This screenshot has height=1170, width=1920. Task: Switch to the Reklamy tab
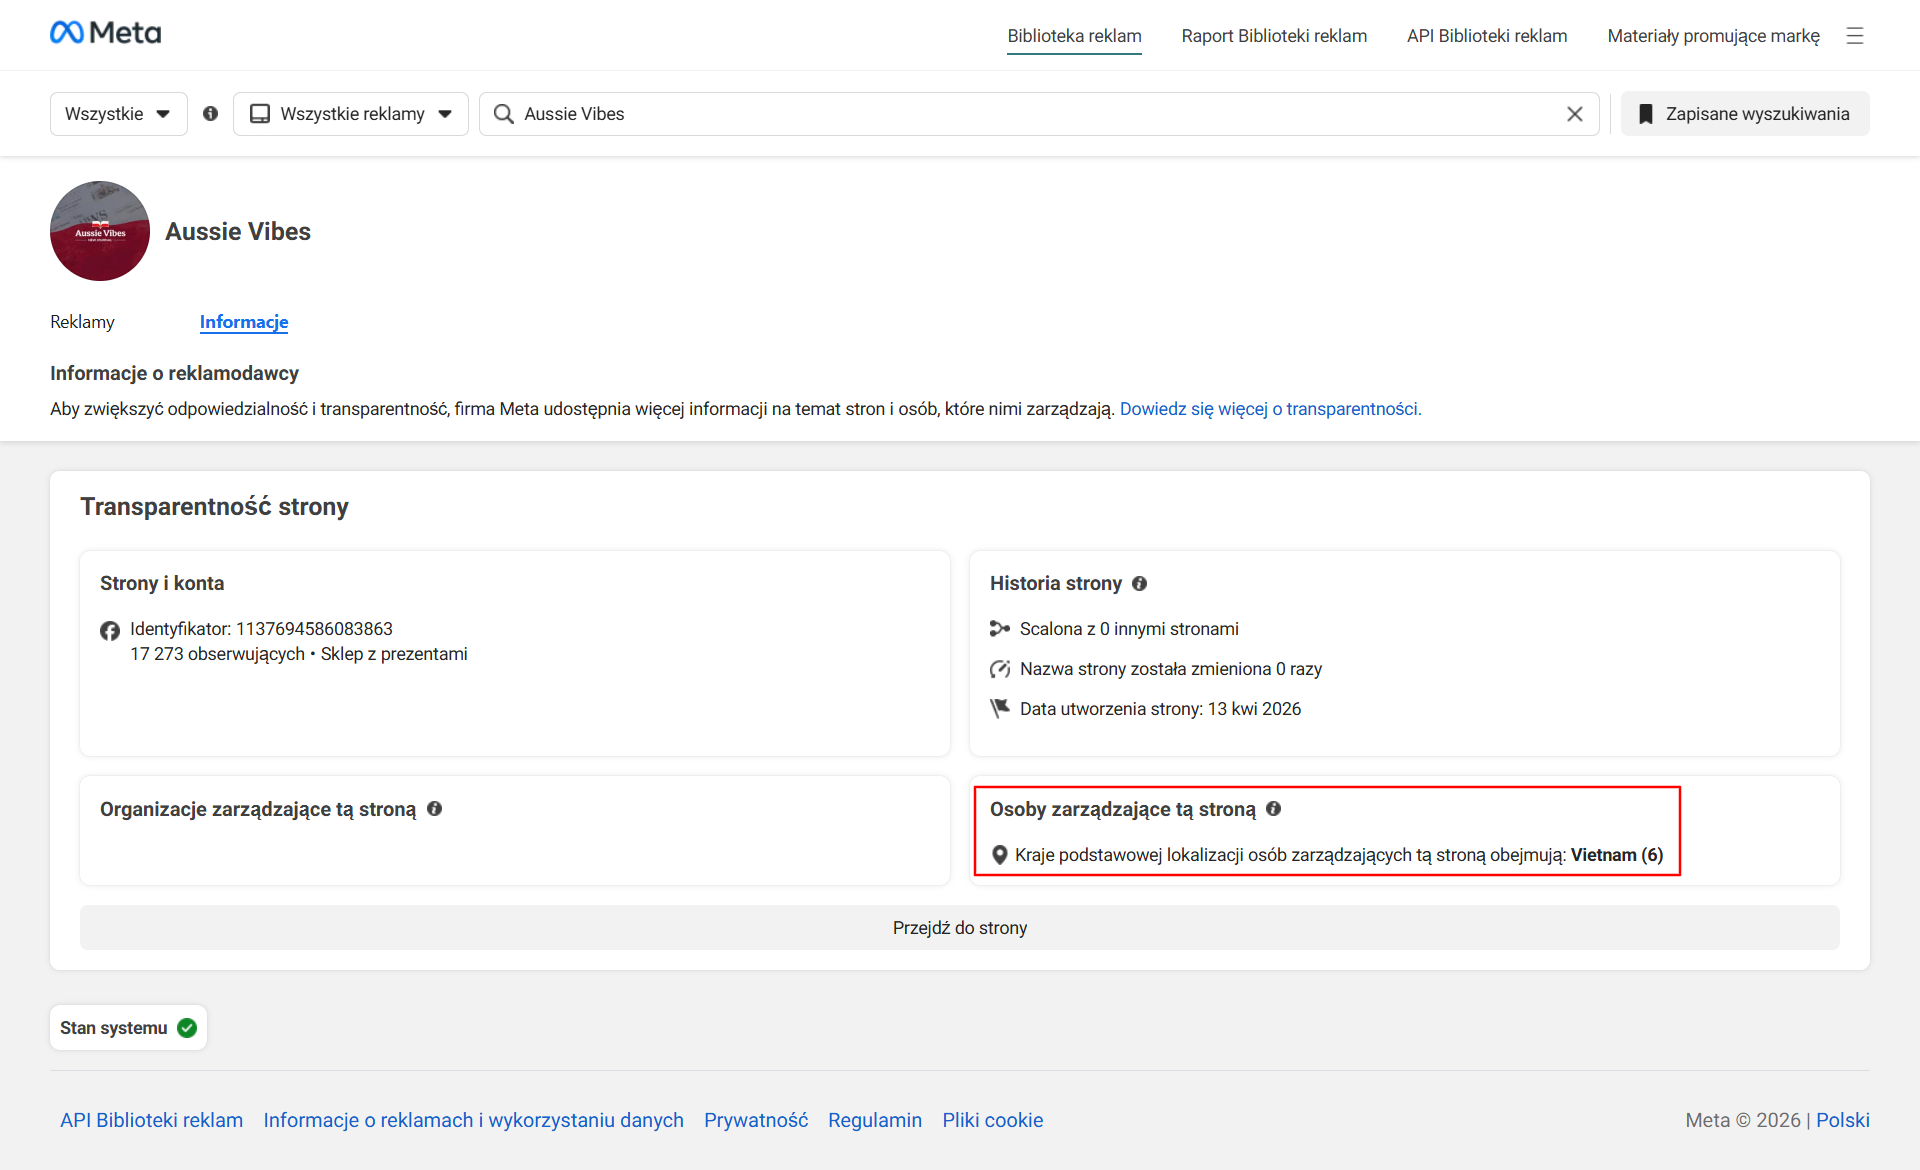point(82,322)
